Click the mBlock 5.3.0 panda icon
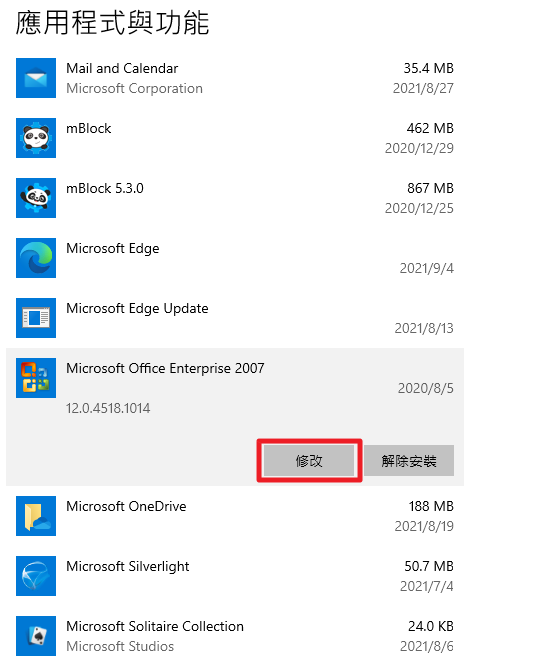Screen dimensions: 535x666 (x=36, y=198)
